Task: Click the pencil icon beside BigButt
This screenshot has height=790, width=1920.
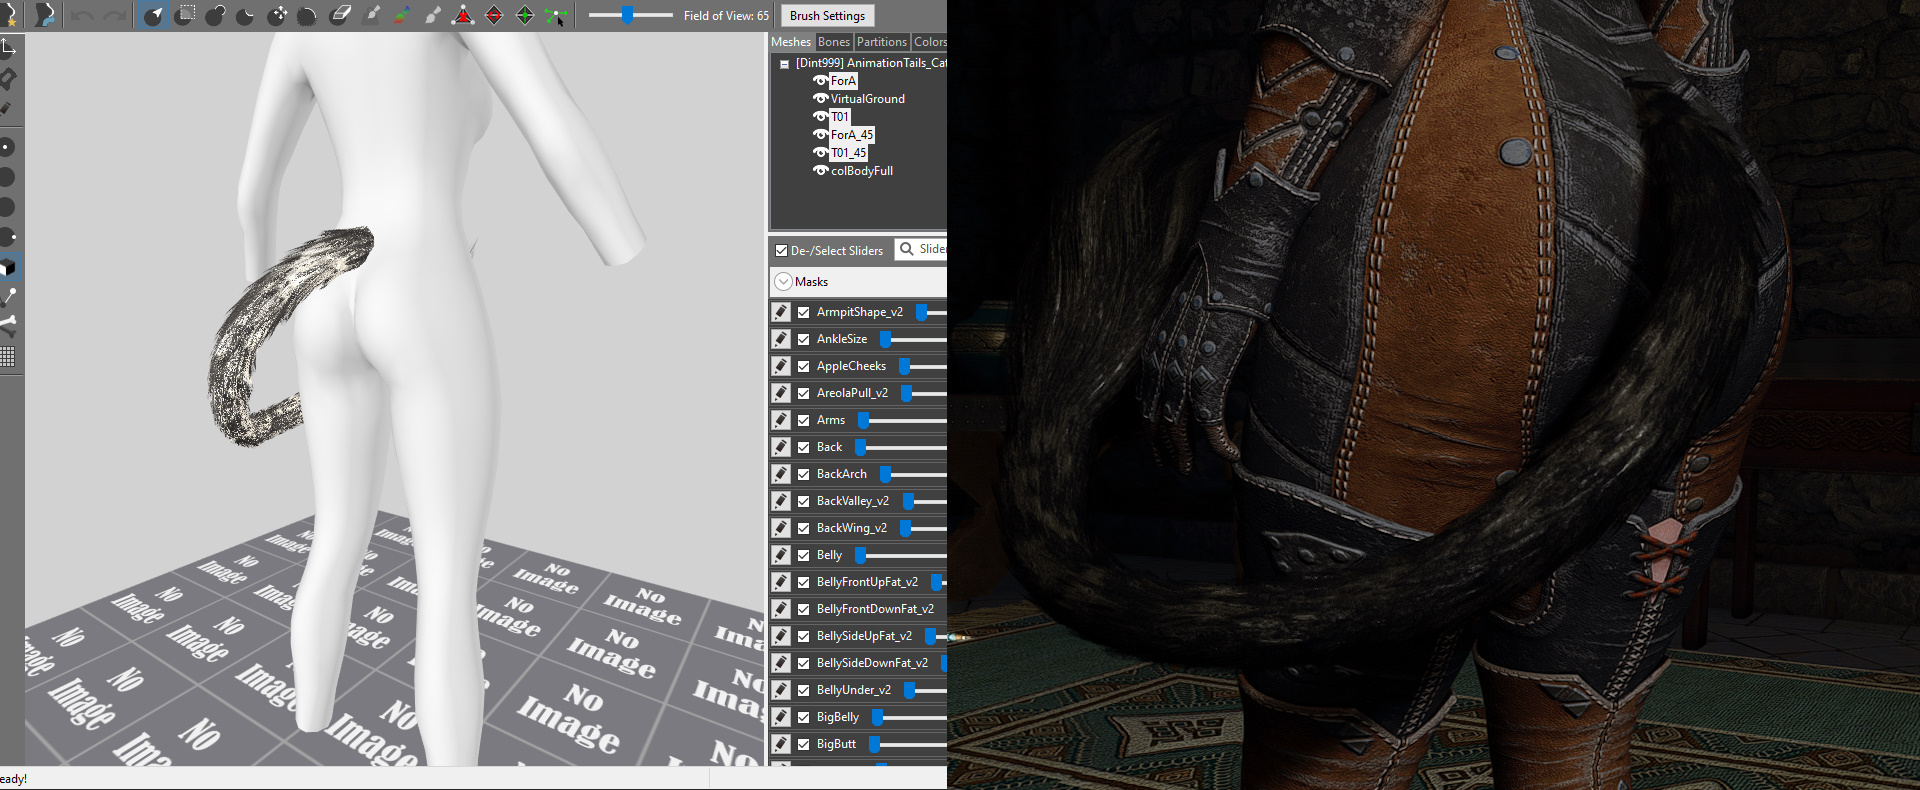Action: tap(781, 744)
